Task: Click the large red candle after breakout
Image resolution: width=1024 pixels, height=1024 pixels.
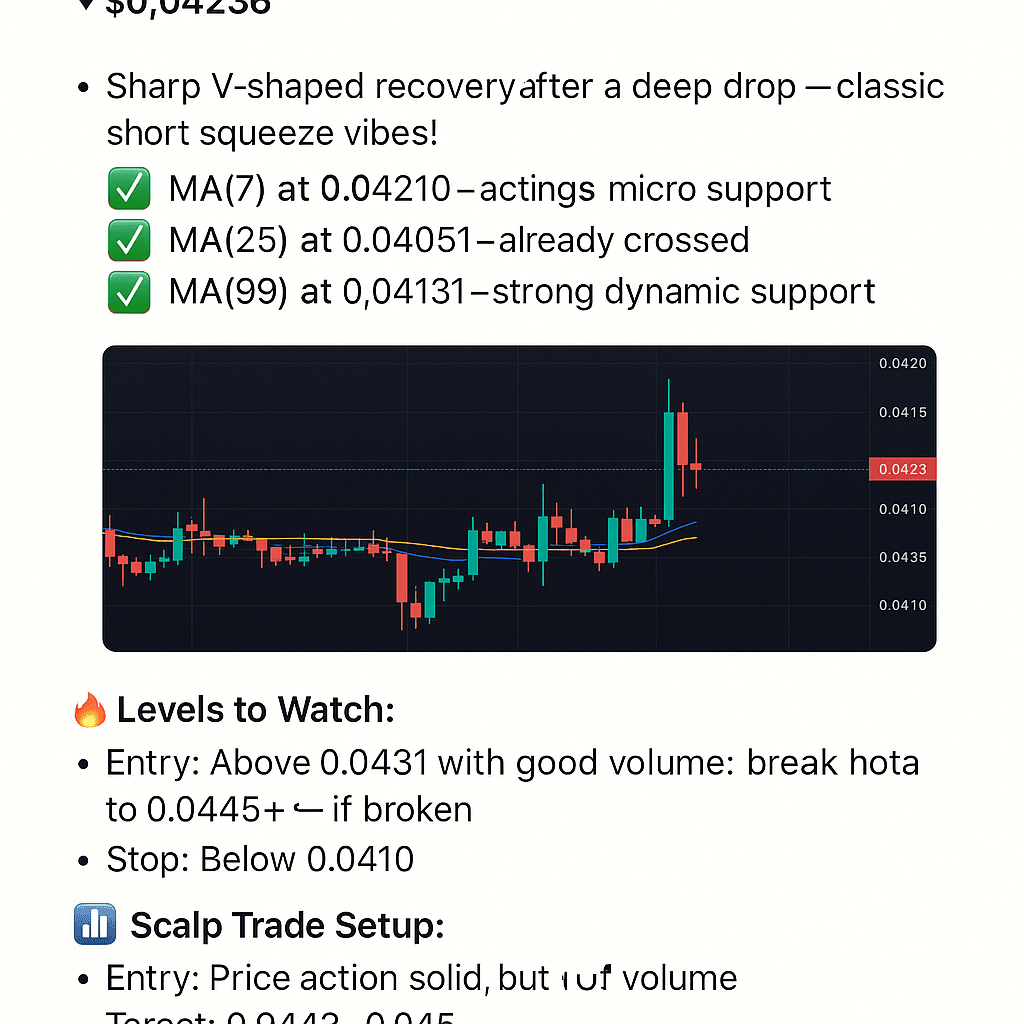Action: [683, 438]
